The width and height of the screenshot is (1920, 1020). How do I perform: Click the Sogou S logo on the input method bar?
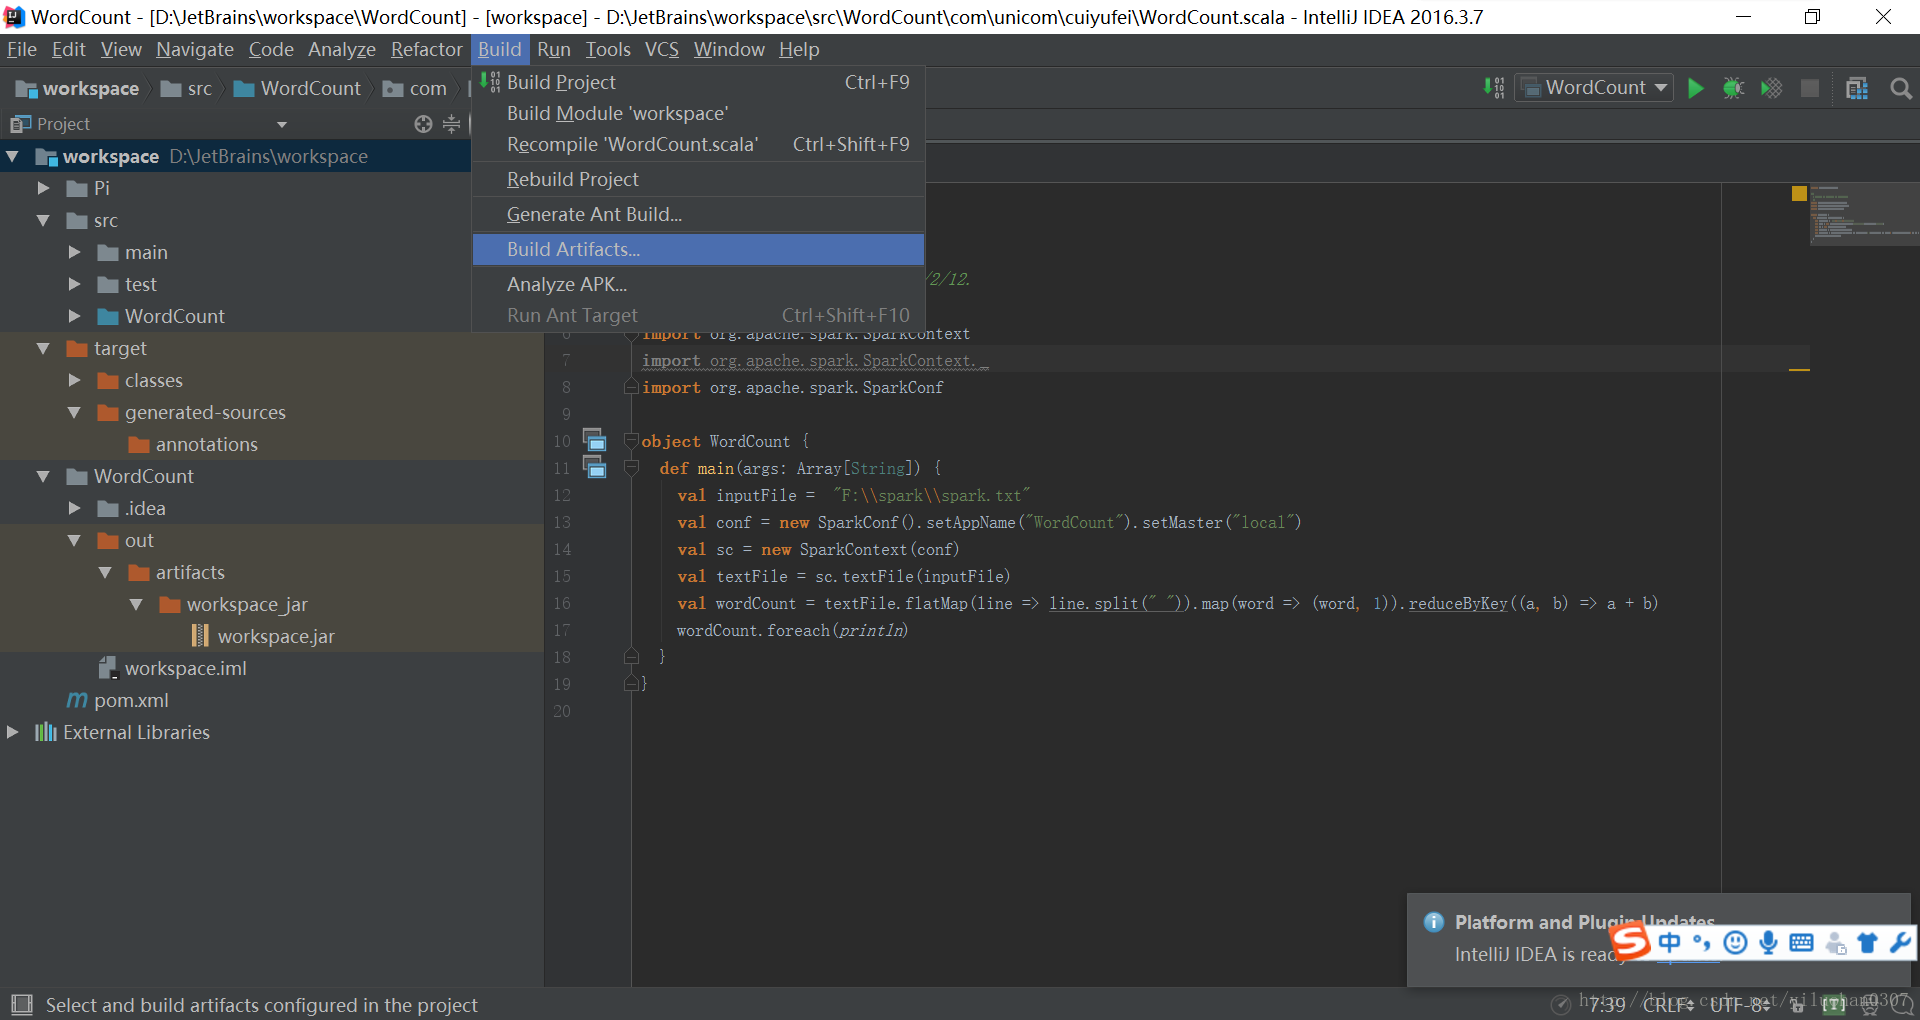[x=1630, y=941]
